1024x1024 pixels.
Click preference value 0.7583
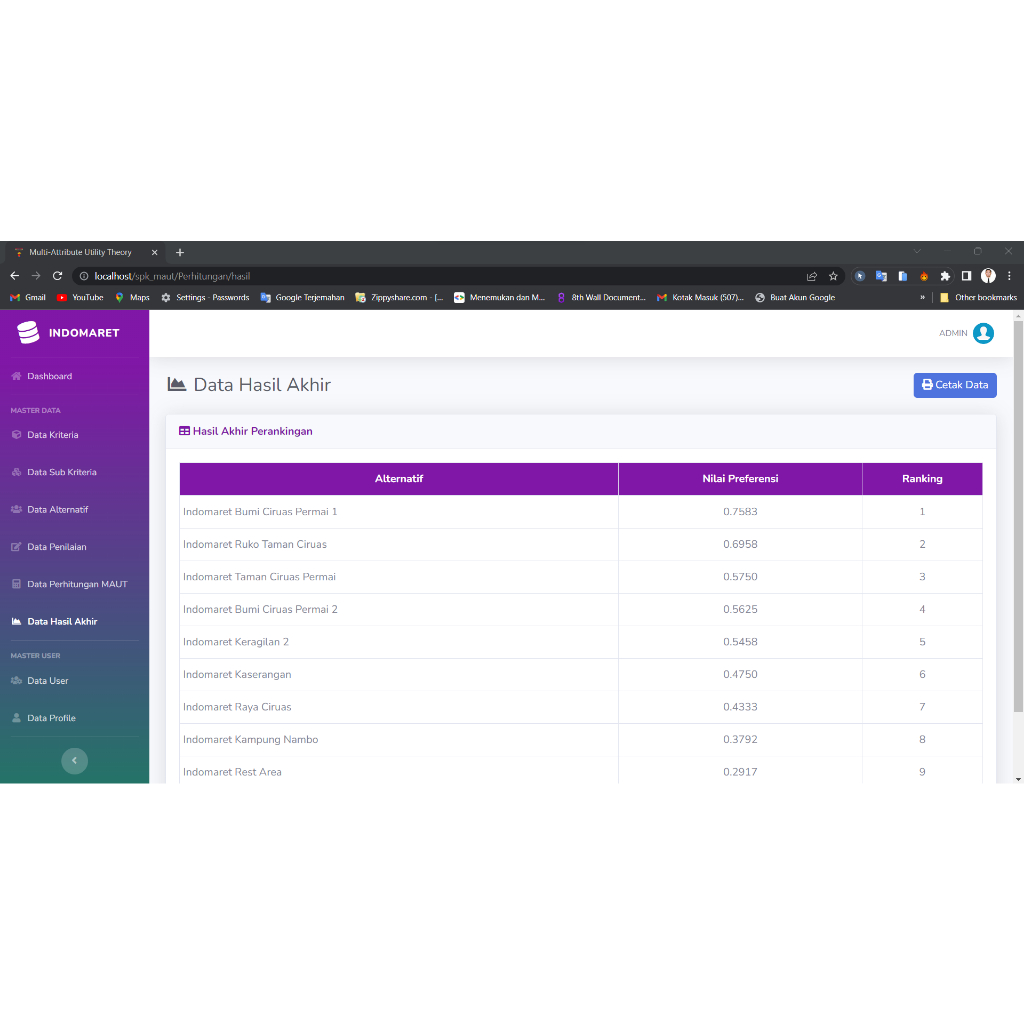pos(740,512)
